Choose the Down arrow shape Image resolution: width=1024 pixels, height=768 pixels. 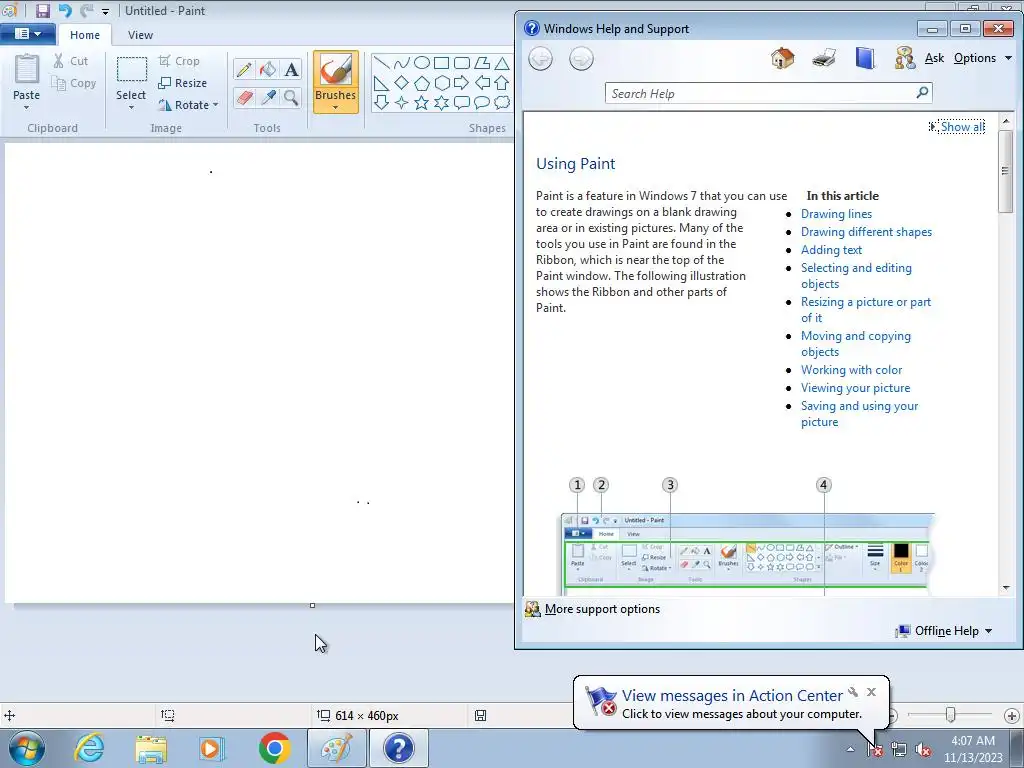click(x=382, y=103)
